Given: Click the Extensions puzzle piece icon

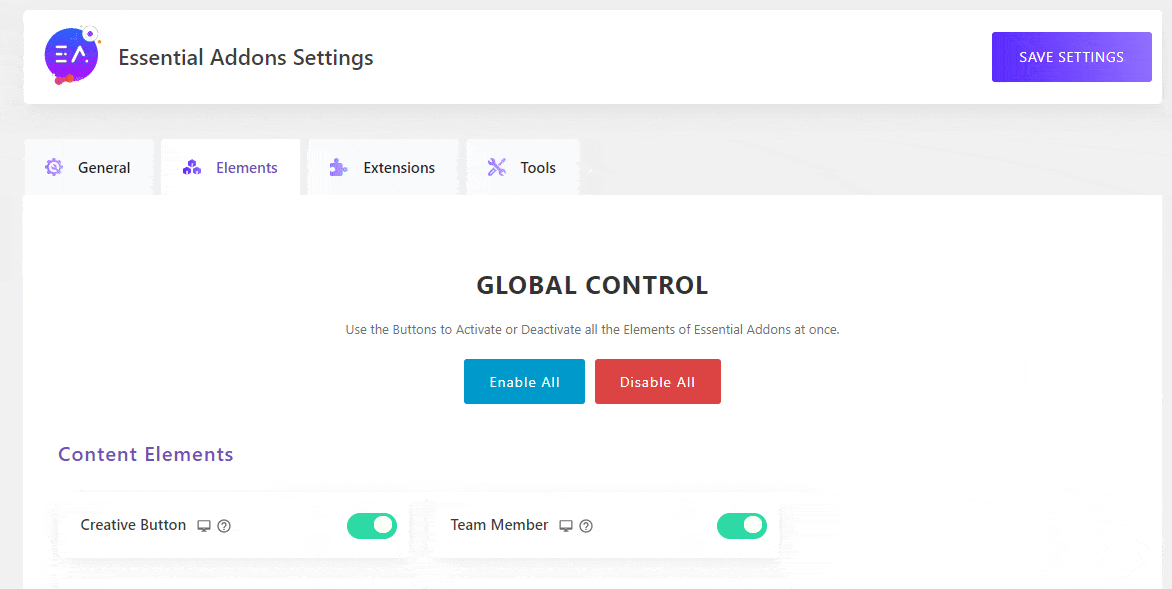Looking at the screenshot, I should (x=339, y=167).
